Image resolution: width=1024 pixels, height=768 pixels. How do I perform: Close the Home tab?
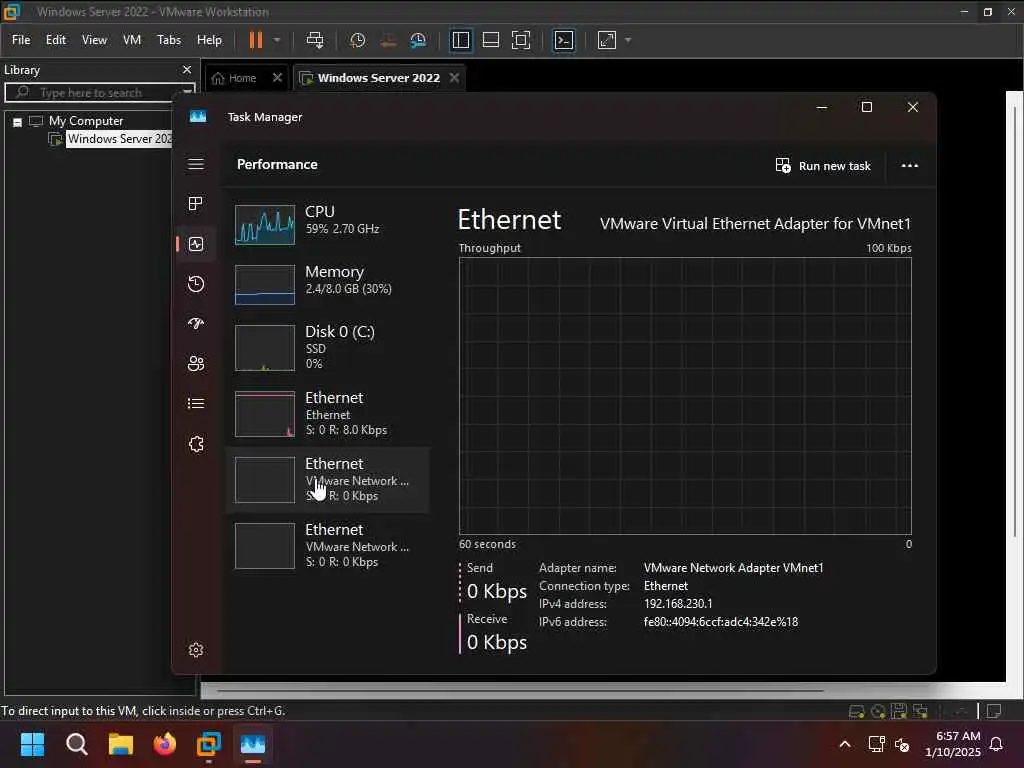point(278,78)
